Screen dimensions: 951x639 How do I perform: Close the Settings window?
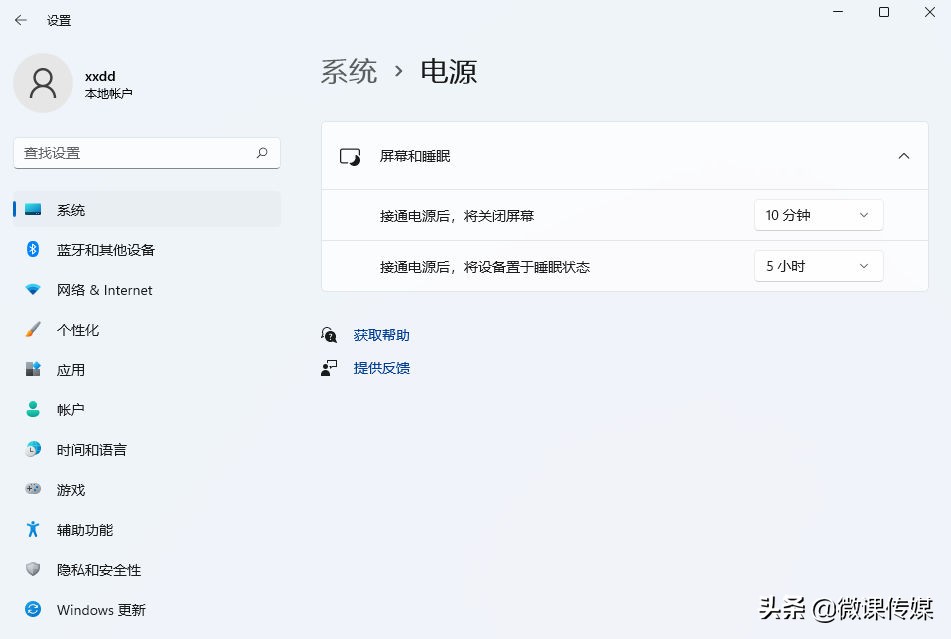tap(929, 12)
